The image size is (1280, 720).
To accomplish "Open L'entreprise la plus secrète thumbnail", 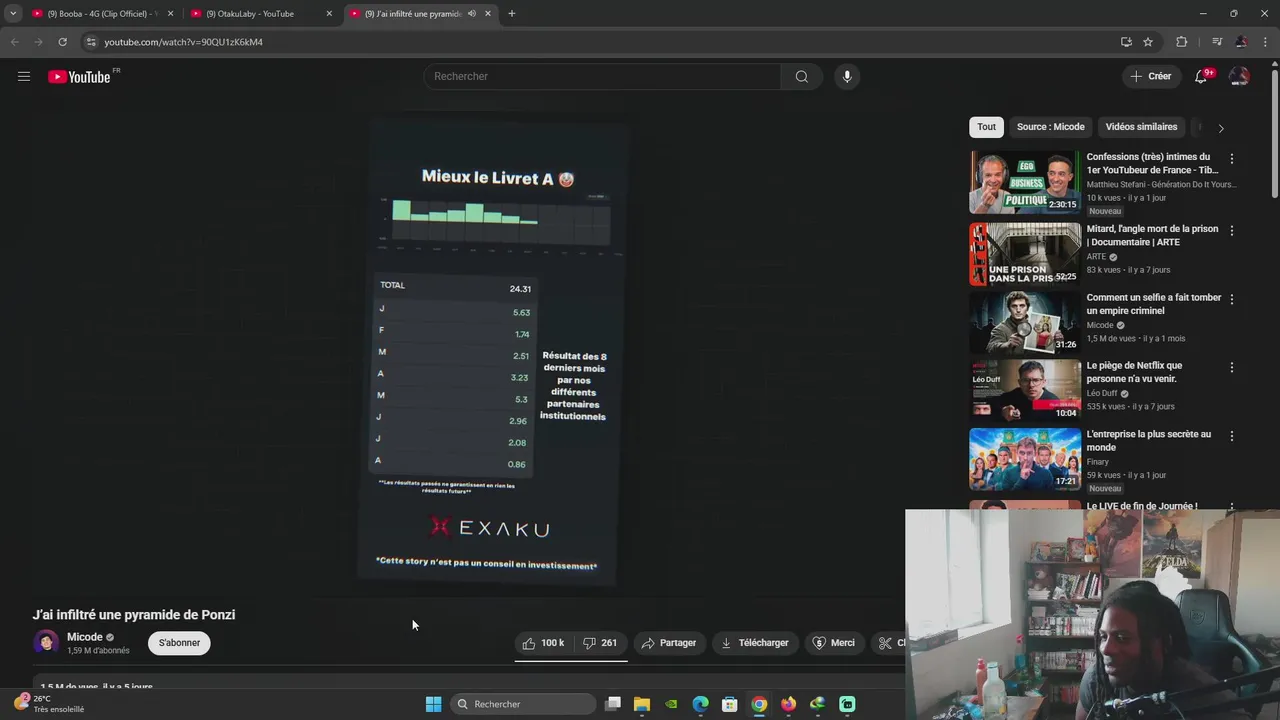I will 1025,460.
